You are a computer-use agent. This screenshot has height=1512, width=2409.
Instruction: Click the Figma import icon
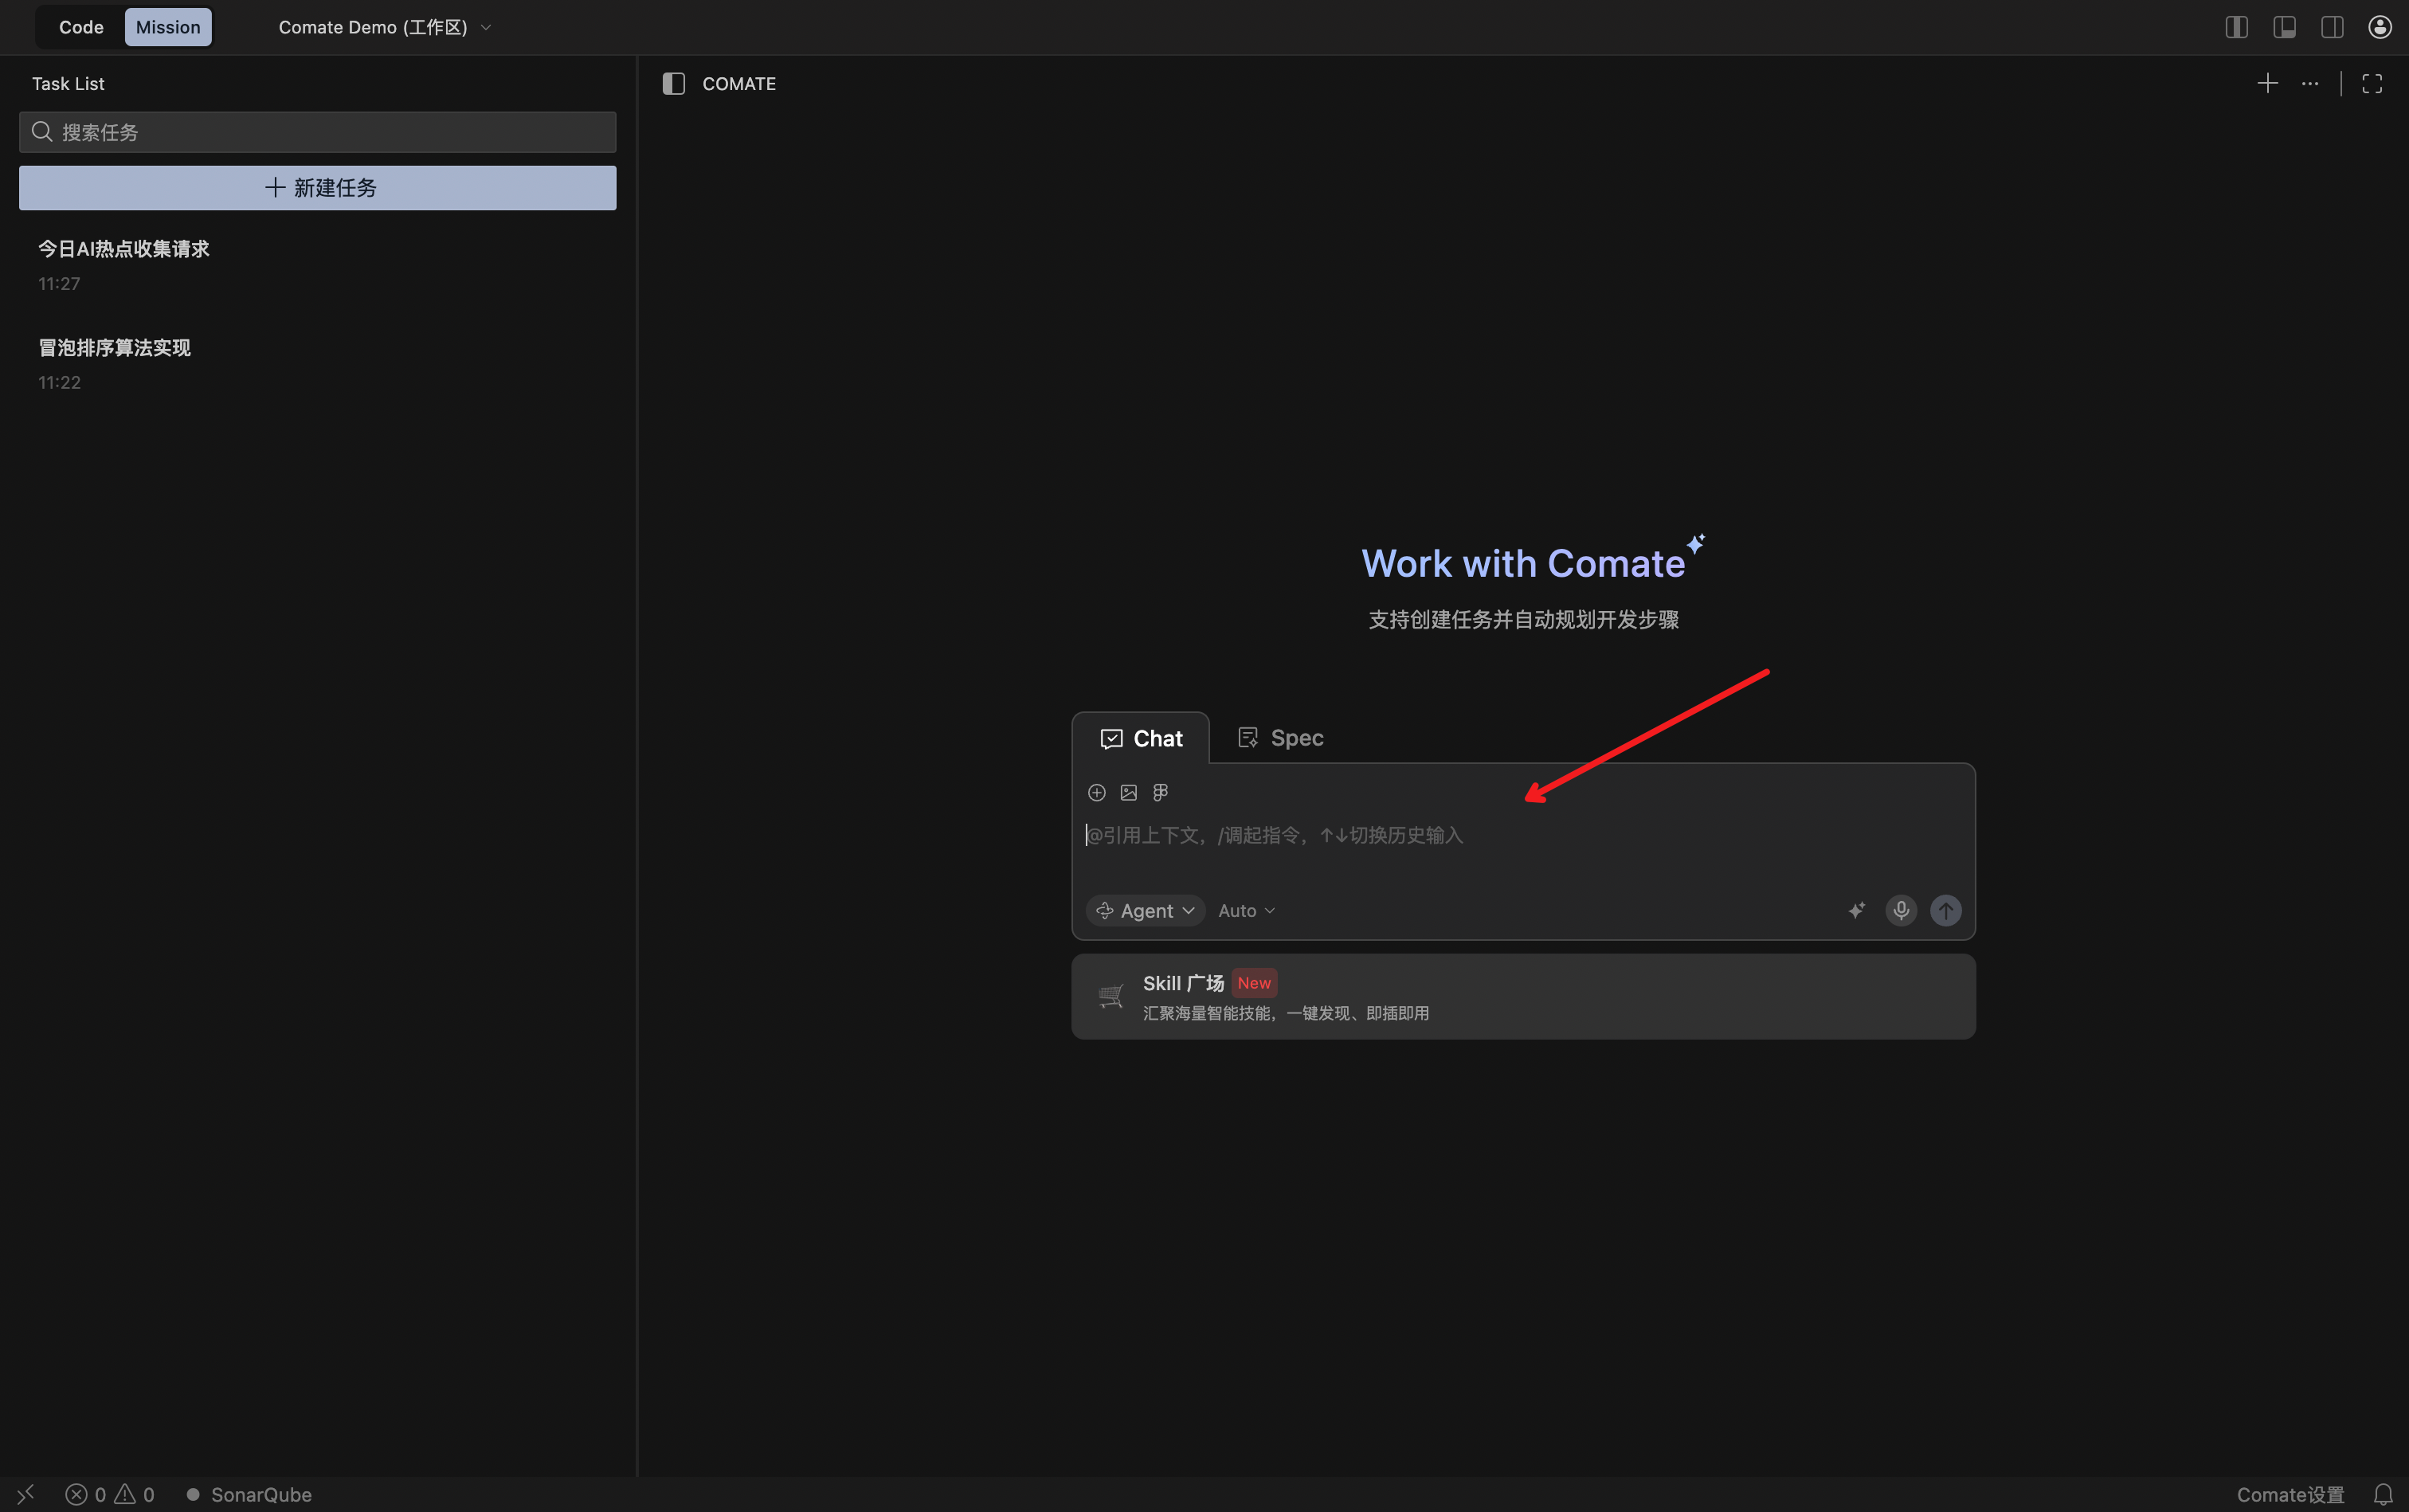tap(1161, 793)
